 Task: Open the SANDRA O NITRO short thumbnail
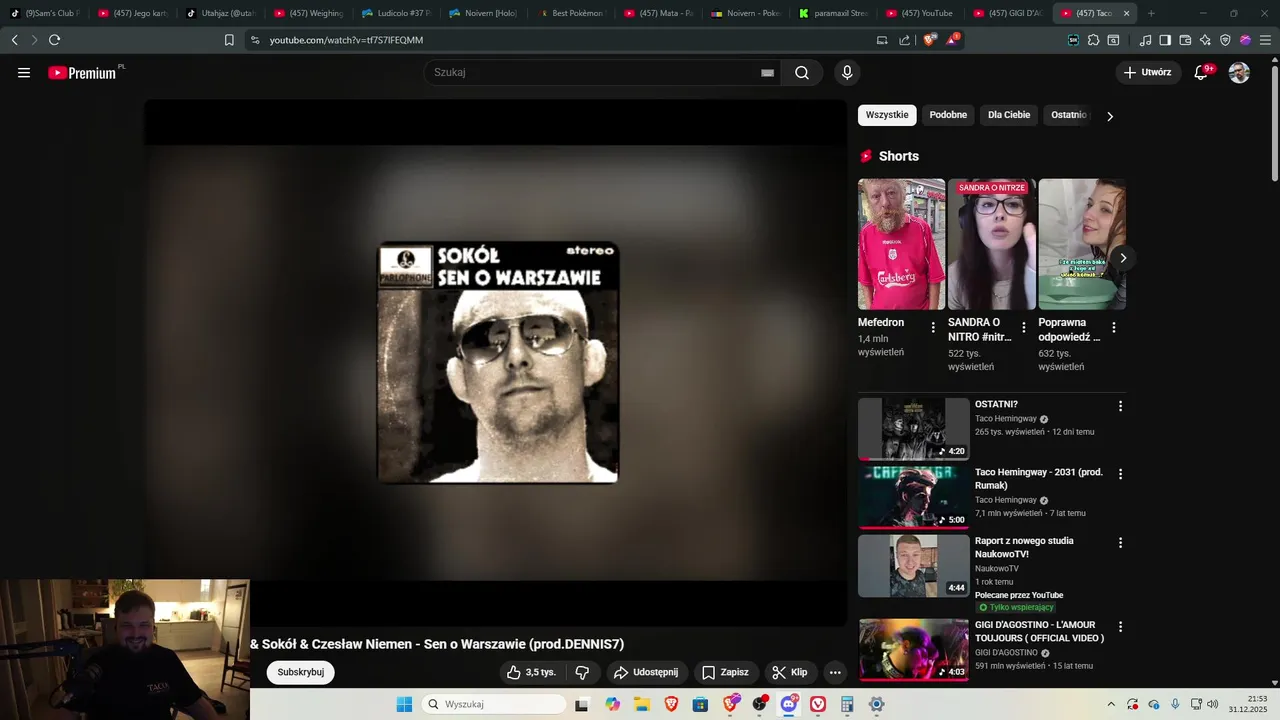coord(992,244)
